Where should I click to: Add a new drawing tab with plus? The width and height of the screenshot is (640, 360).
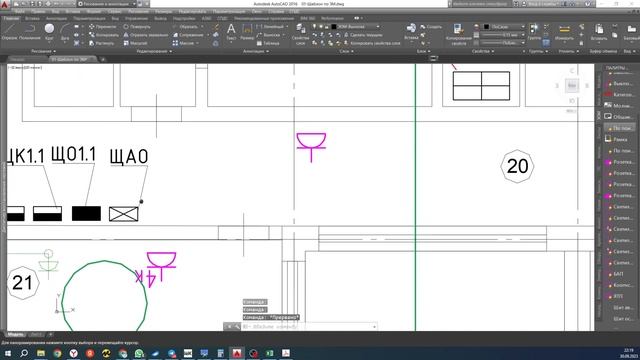coord(102,59)
